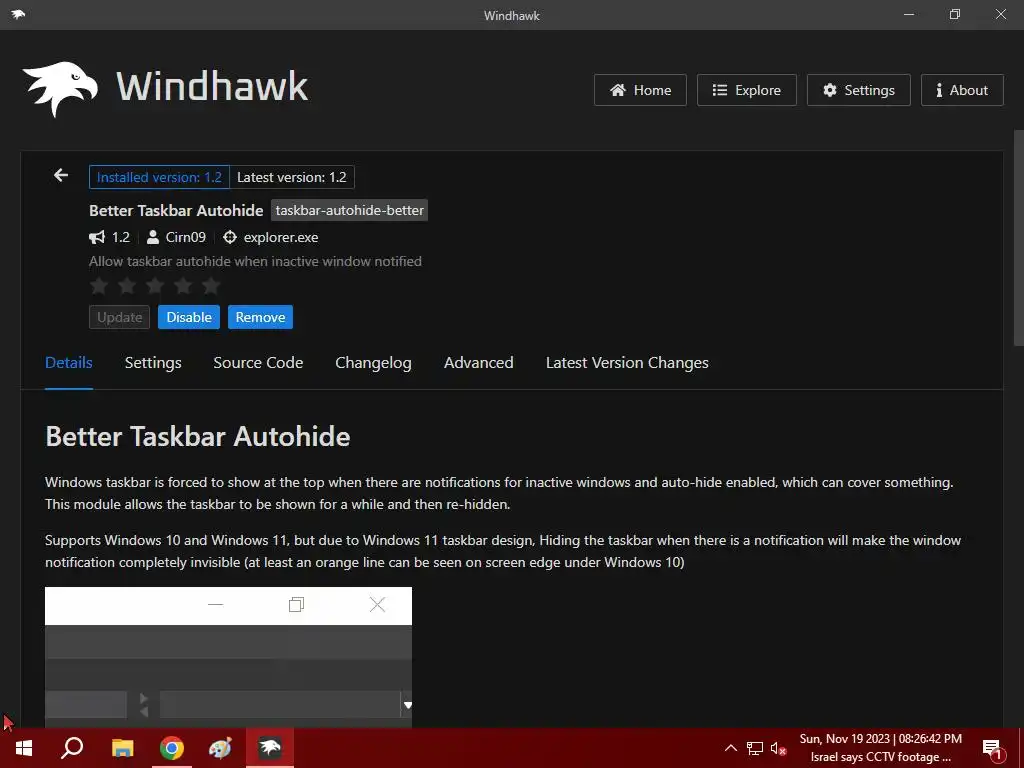
Task: Click the demo screenshot in the description
Action: [x=229, y=656]
